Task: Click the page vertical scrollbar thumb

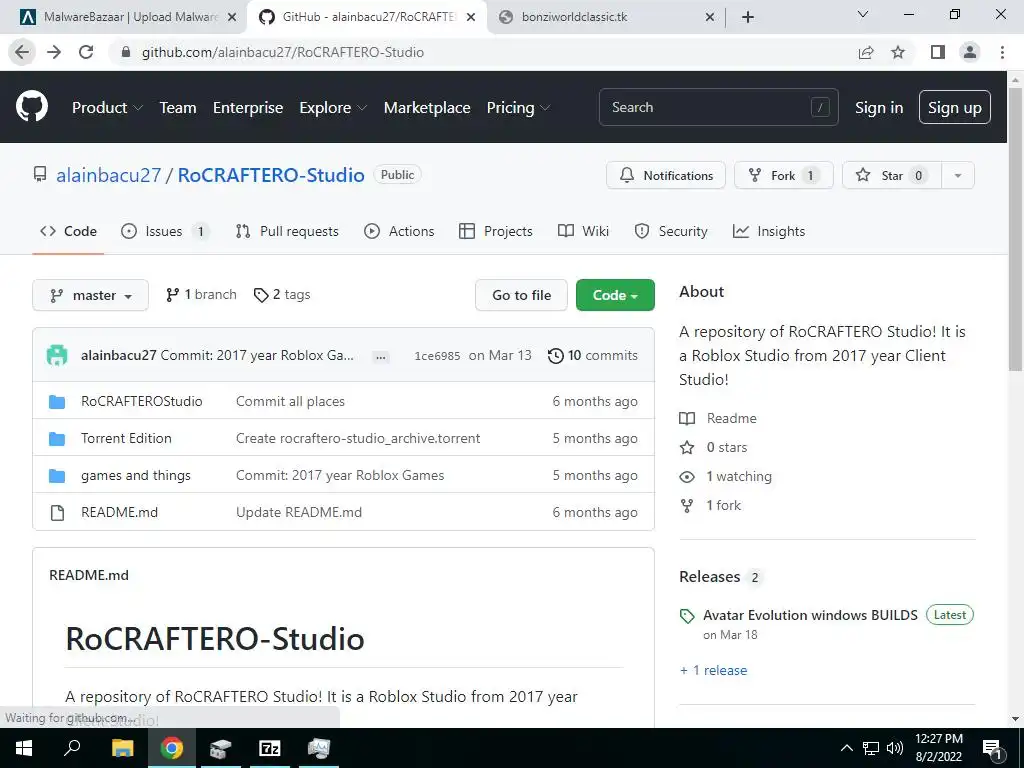Action: coord(1016,229)
